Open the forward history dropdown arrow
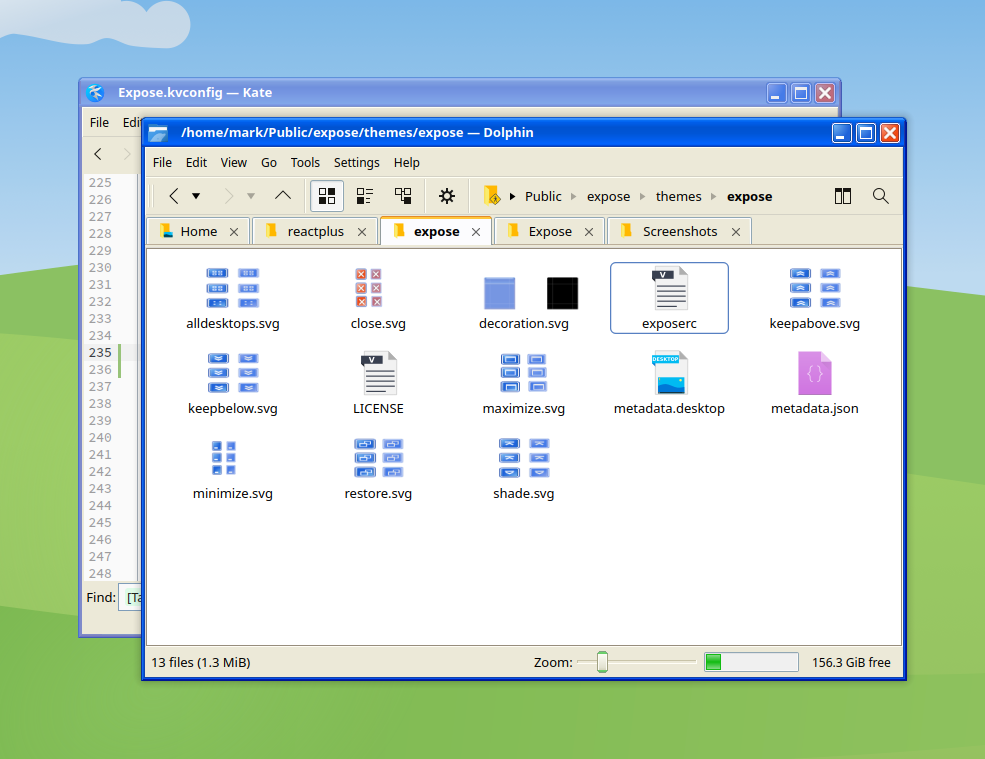Screen dimensions: 985x759 (x=251, y=196)
